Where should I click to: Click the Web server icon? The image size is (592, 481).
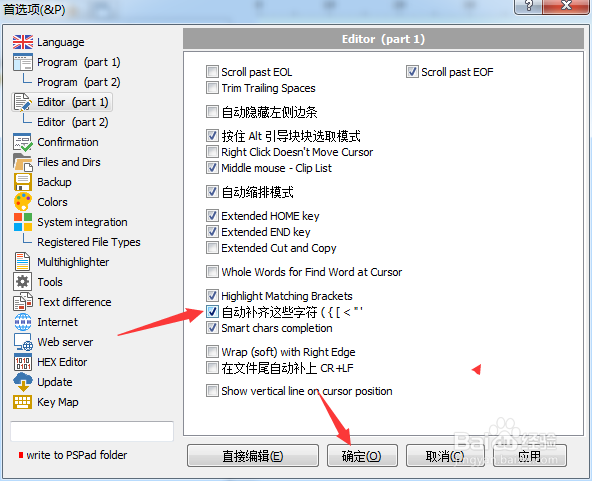coord(23,342)
